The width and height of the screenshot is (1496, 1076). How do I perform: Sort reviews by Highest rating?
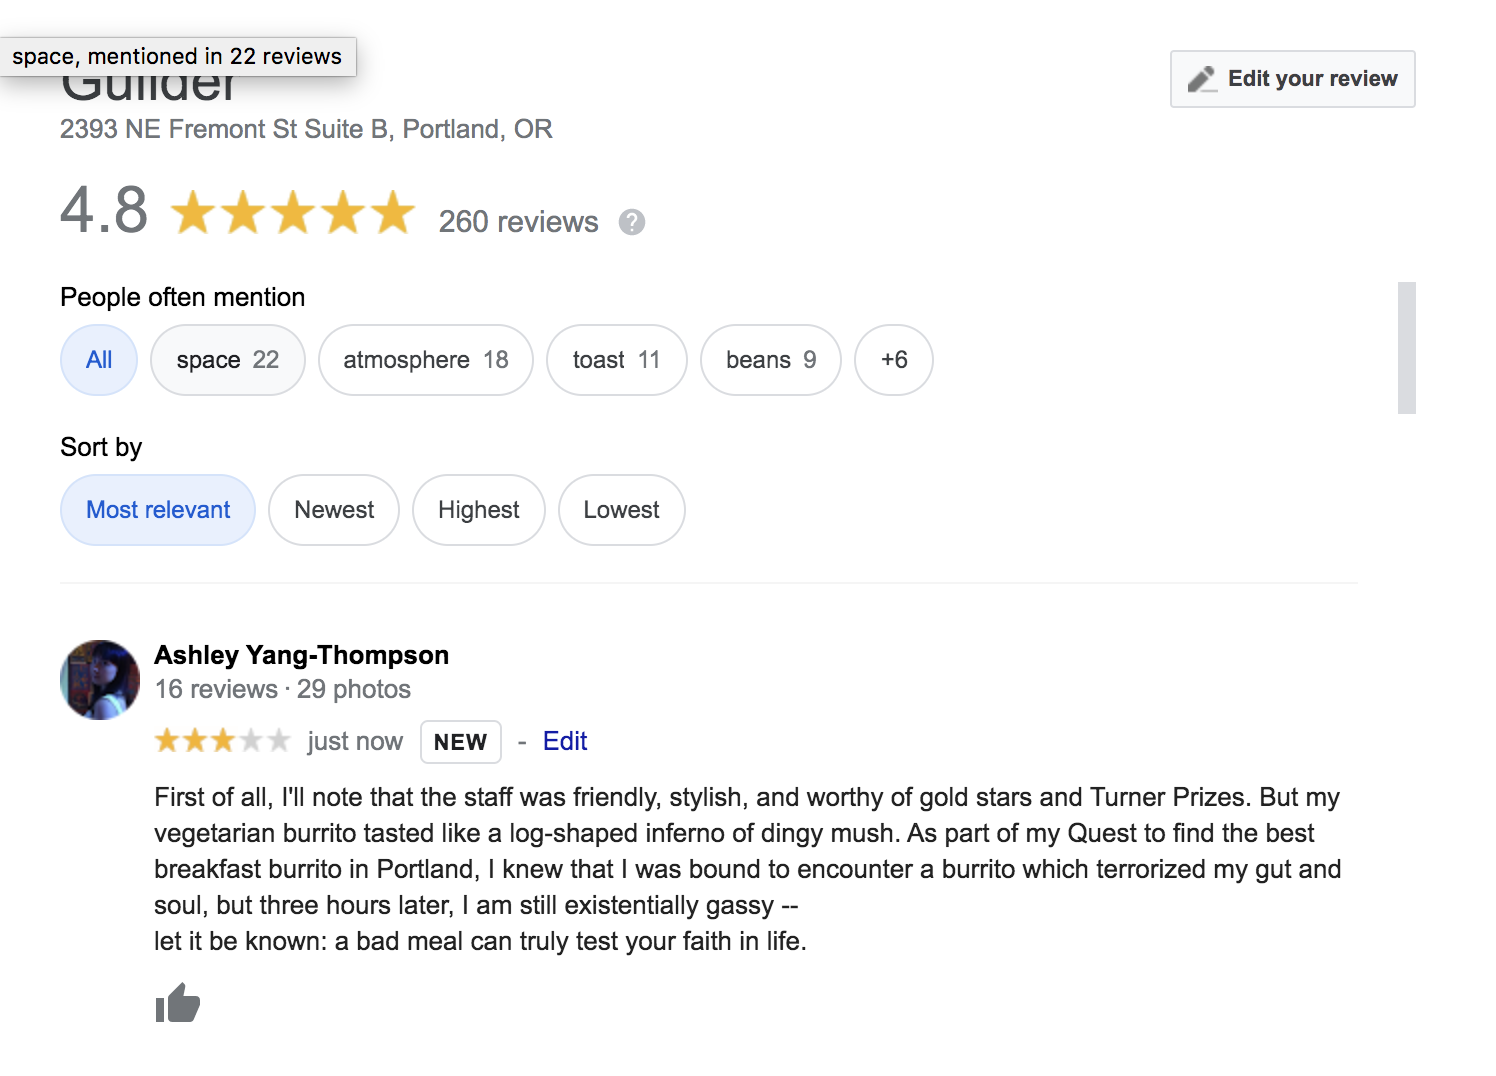pyautogui.click(x=478, y=510)
